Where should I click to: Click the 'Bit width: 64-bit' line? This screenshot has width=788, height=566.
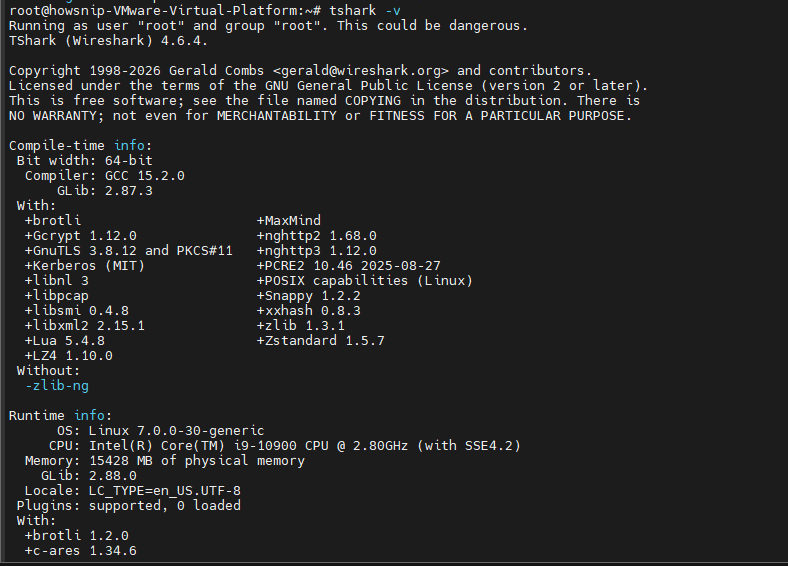(84, 161)
